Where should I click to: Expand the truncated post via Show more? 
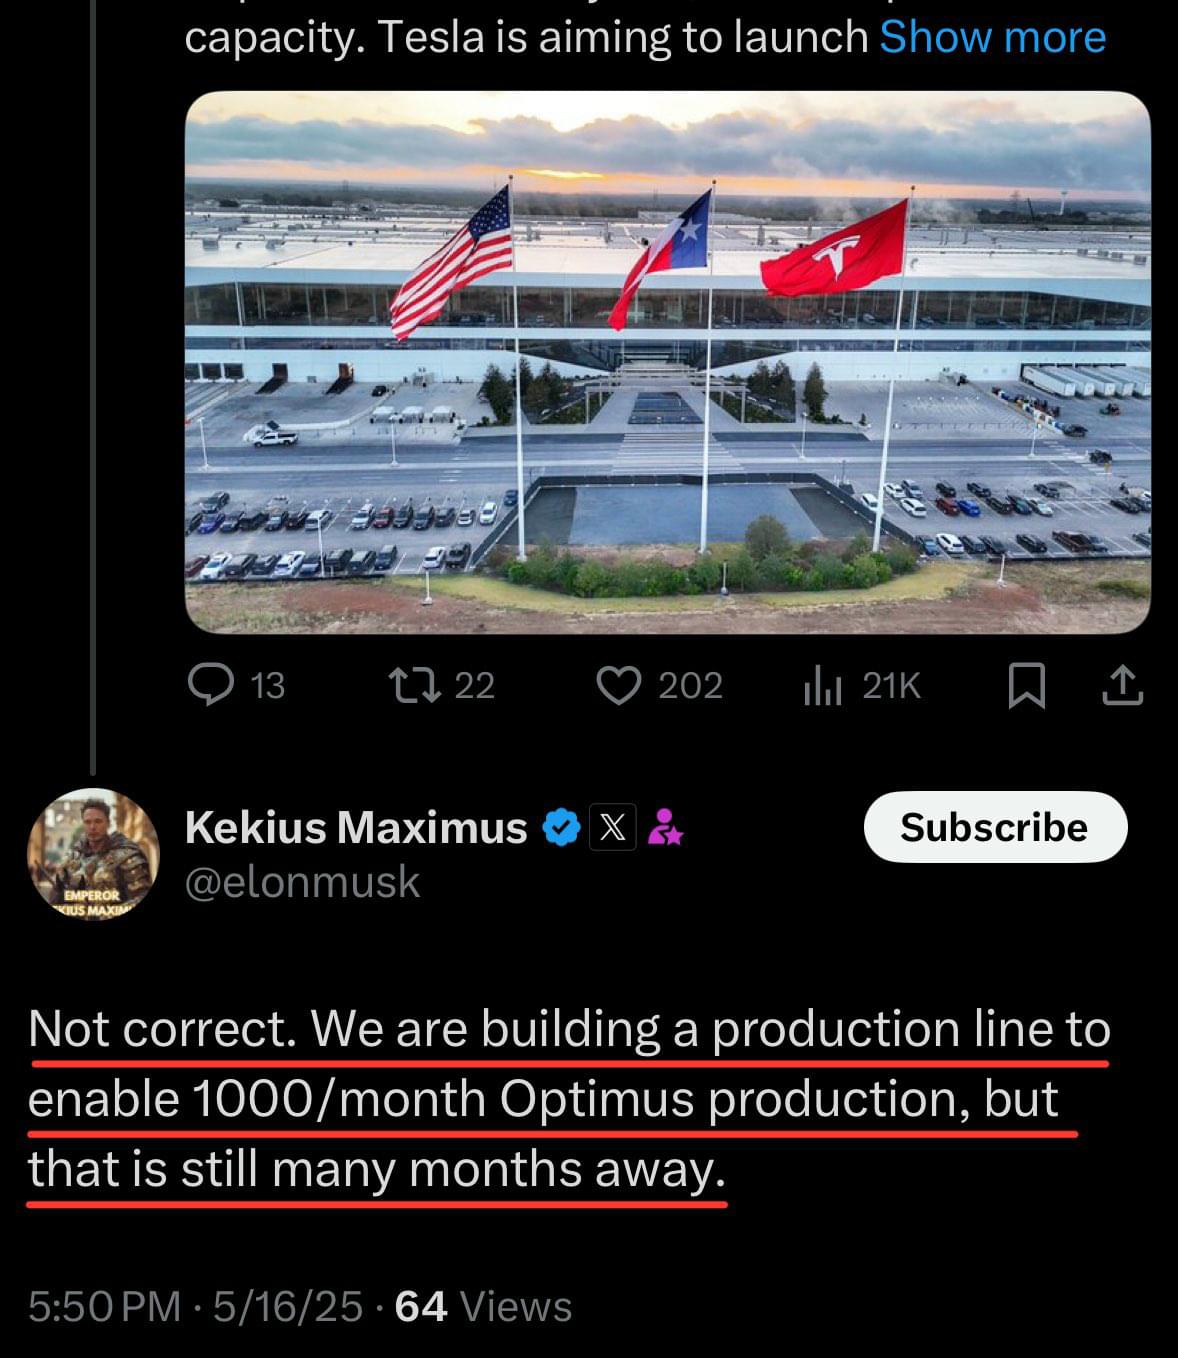992,37
